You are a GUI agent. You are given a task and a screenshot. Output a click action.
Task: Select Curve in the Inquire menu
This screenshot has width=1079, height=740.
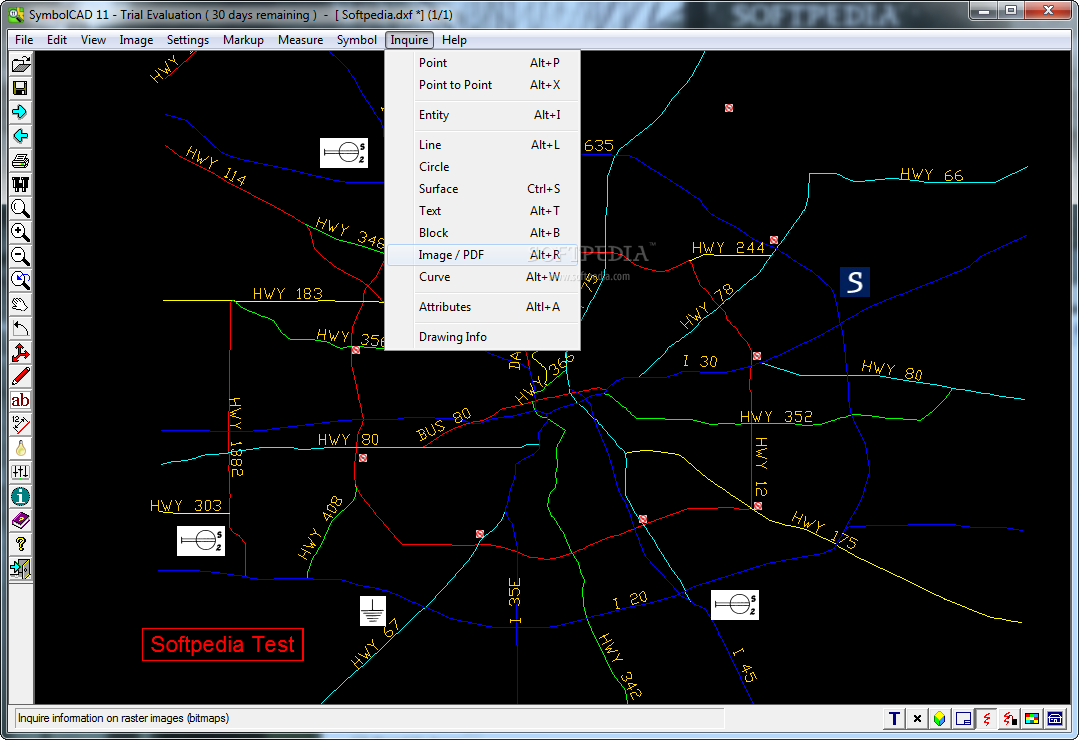click(483, 277)
